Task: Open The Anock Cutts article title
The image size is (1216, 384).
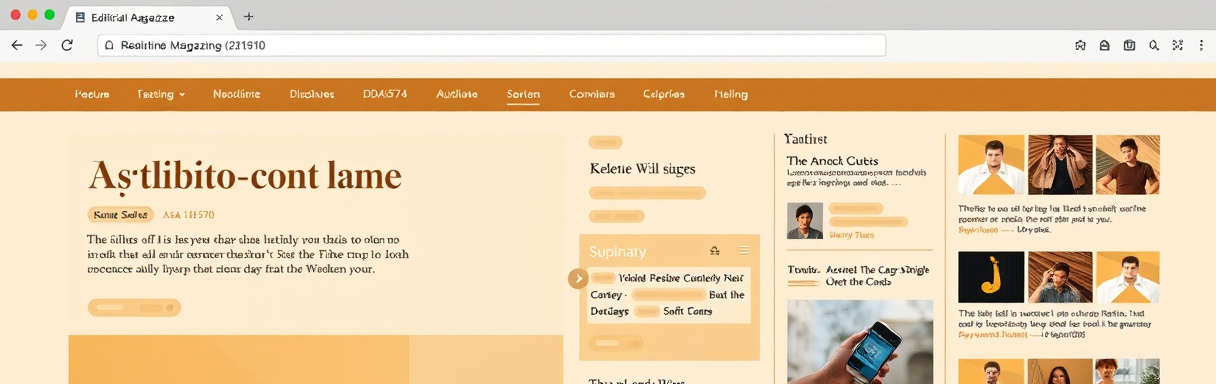Action: click(x=832, y=161)
